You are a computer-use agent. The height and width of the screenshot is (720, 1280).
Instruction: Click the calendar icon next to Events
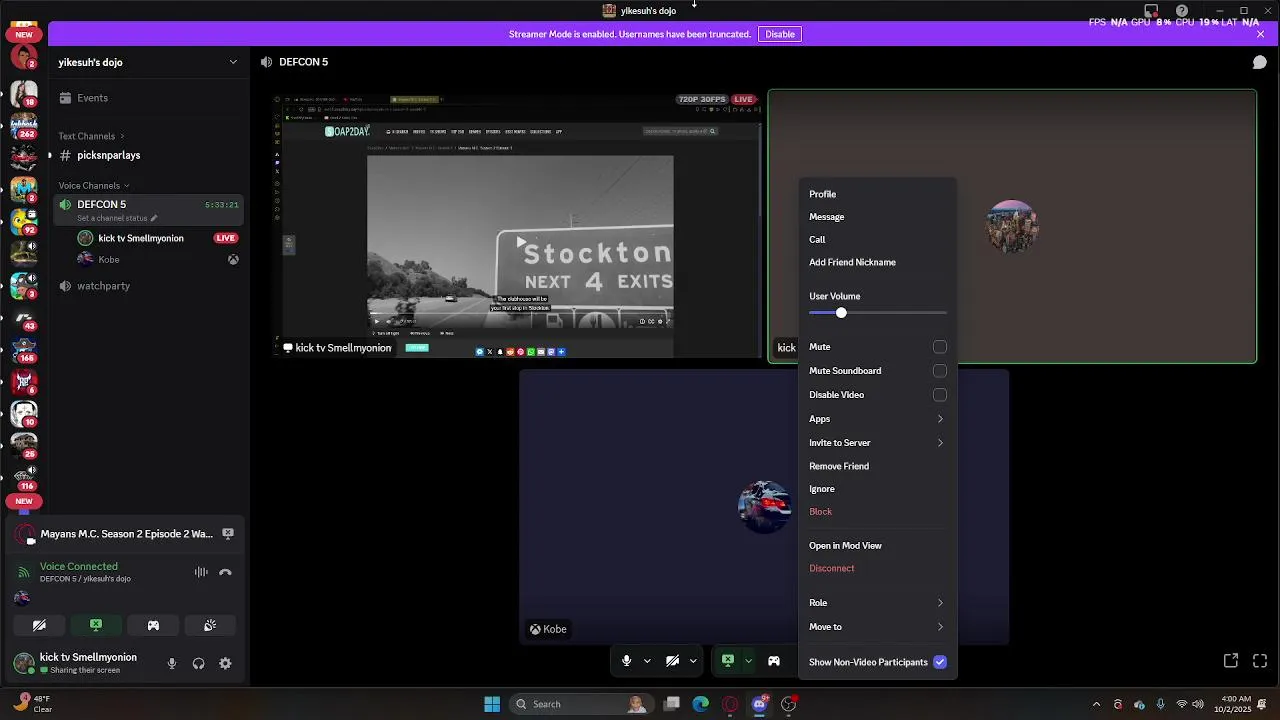(x=65, y=98)
